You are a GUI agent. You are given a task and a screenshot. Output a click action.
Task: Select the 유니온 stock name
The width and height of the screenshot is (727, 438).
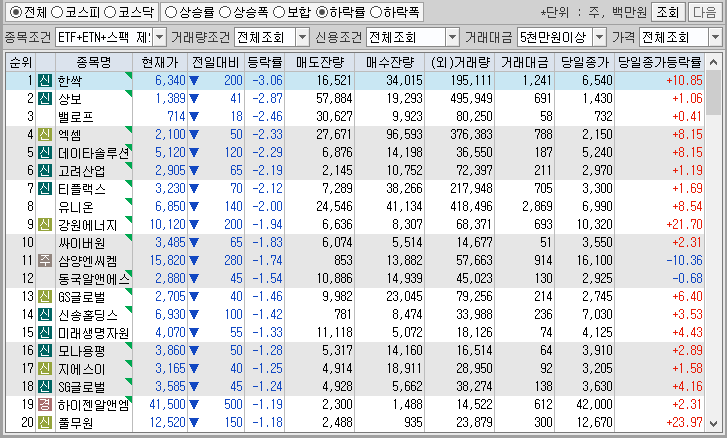click(x=76, y=207)
